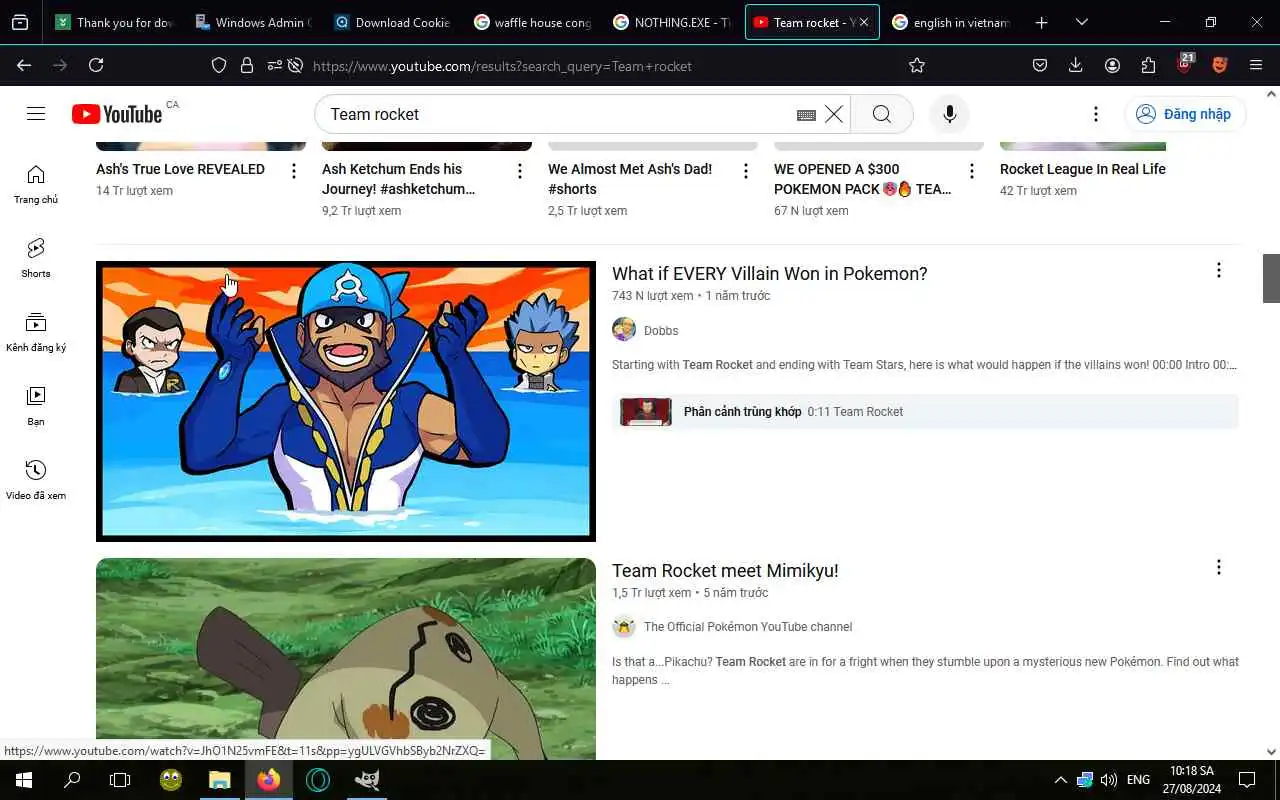Image resolution: width=1280 pixels, height=800 pixels.
Task: Open Windows taskbar search
Action: pyautogui.click(x=72, y=780)
